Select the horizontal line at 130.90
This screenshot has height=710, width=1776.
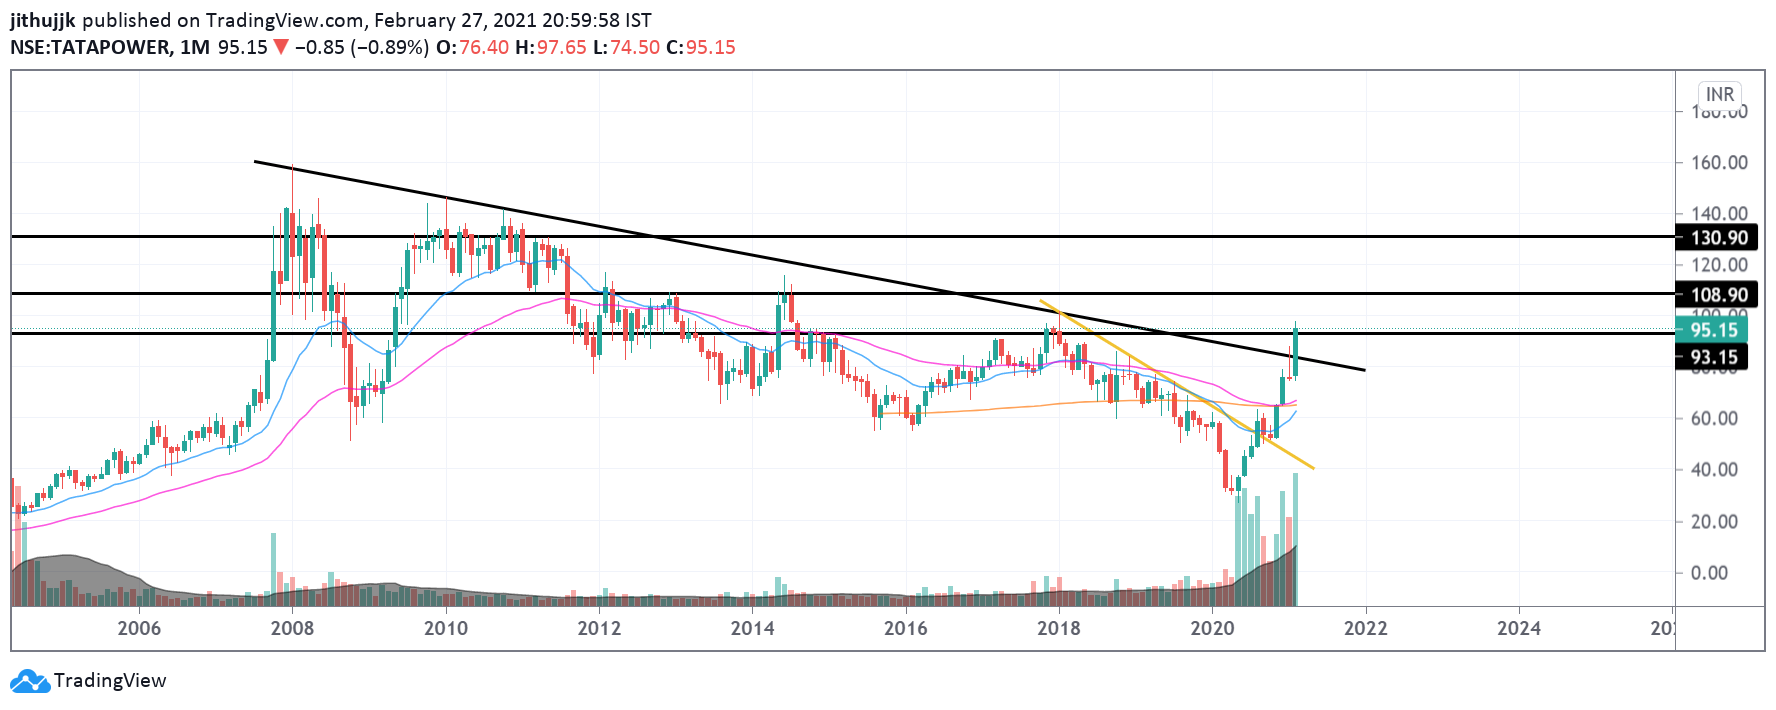coord(843,237)
